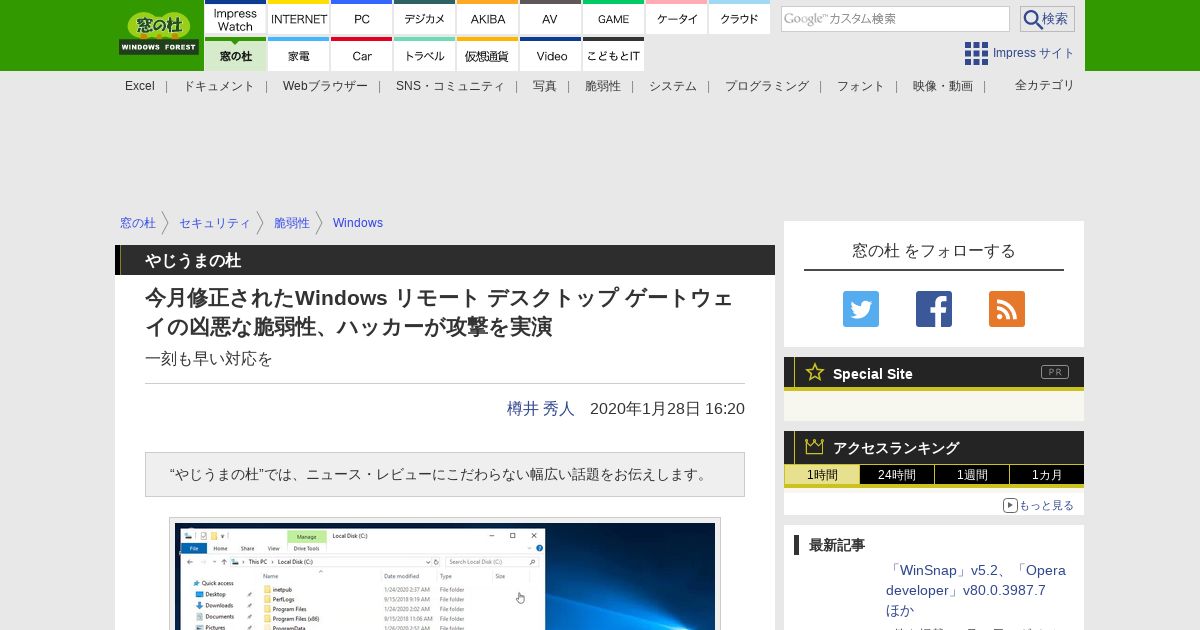Select the 脆弱性 category in menu bar
This screenshot has height=630, width=1200.
pos(603,86)
